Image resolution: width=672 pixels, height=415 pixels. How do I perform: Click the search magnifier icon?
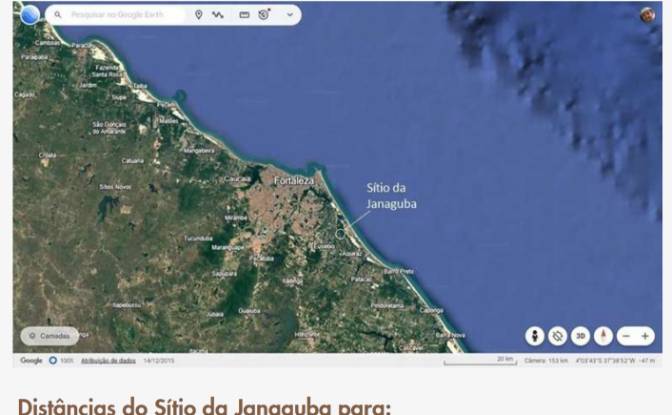coord(58,15)
